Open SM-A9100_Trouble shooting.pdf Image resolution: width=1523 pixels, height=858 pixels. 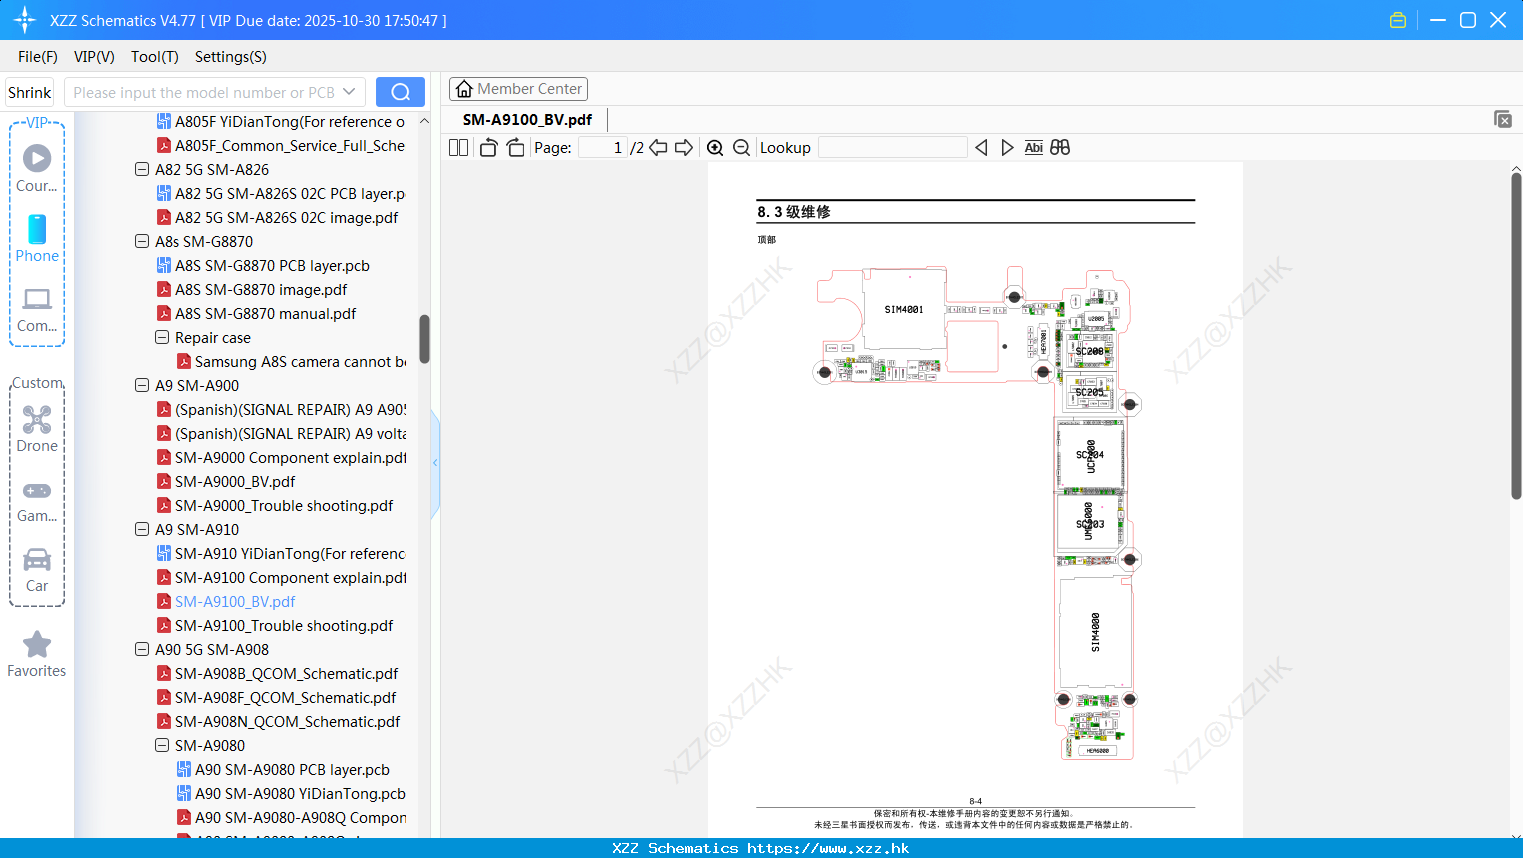(x=284, y=625)
